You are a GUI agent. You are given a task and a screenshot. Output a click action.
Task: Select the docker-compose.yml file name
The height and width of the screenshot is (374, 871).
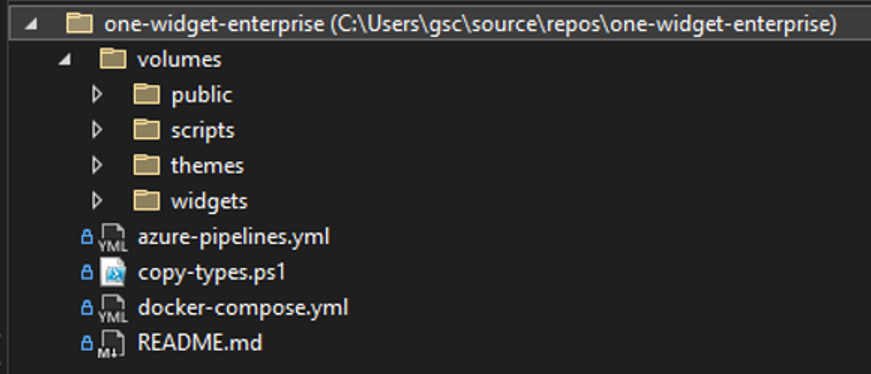243,307
